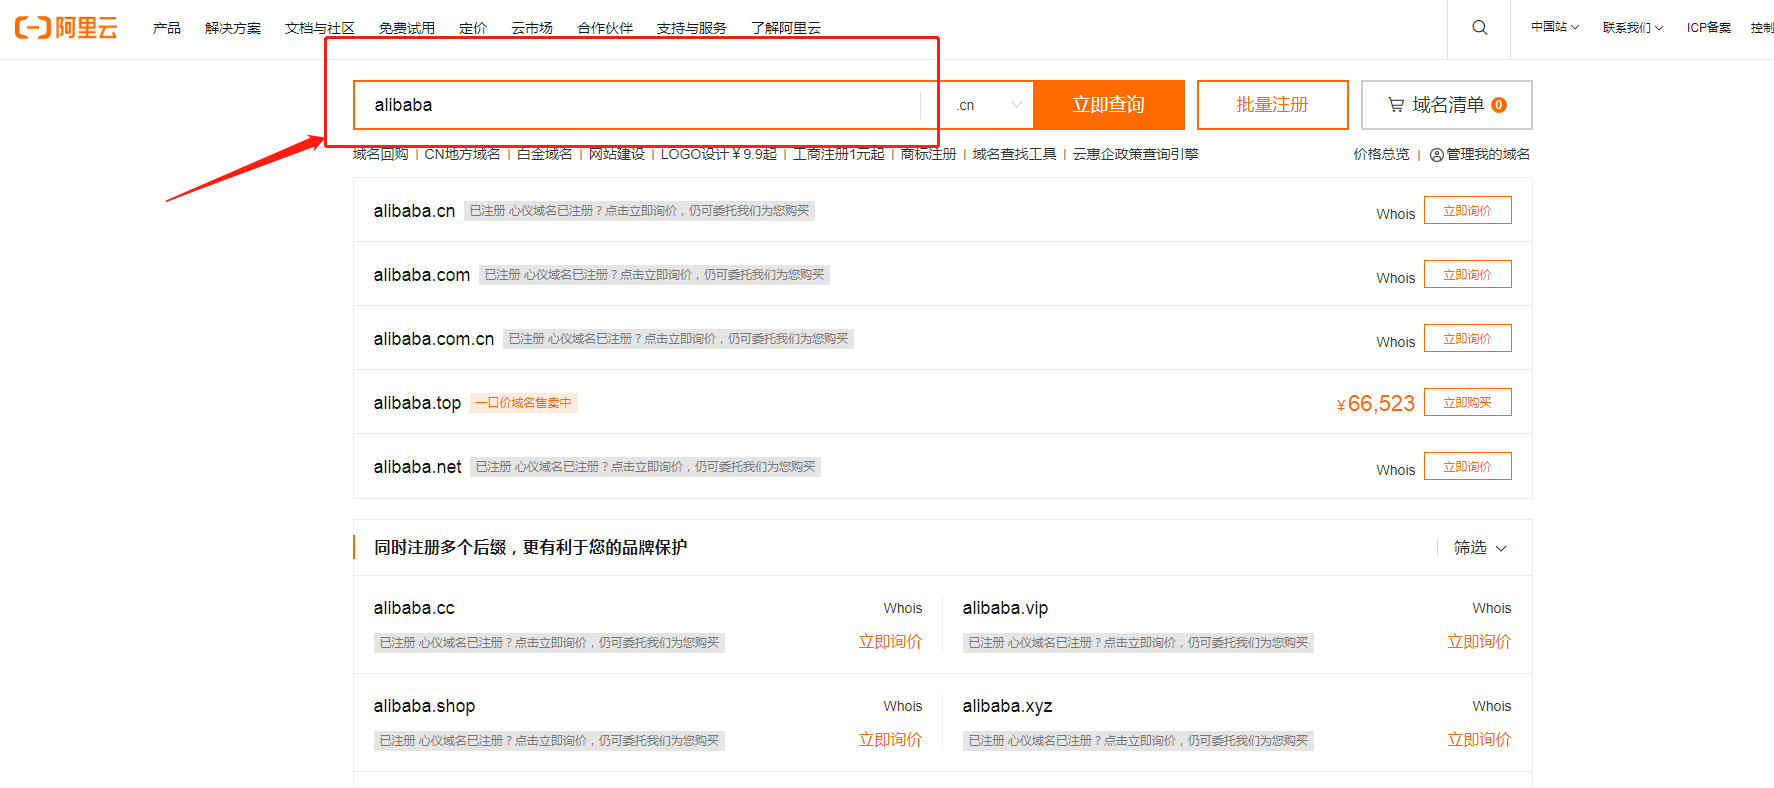
Task: Click 立即询价 for alibaba.net
Action: 1468,466
